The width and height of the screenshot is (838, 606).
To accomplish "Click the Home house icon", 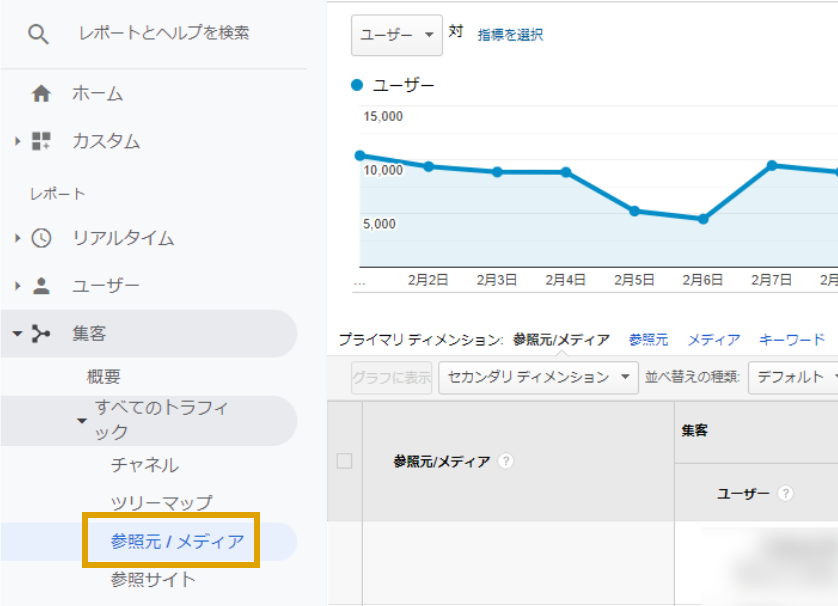I will point(41,94).
